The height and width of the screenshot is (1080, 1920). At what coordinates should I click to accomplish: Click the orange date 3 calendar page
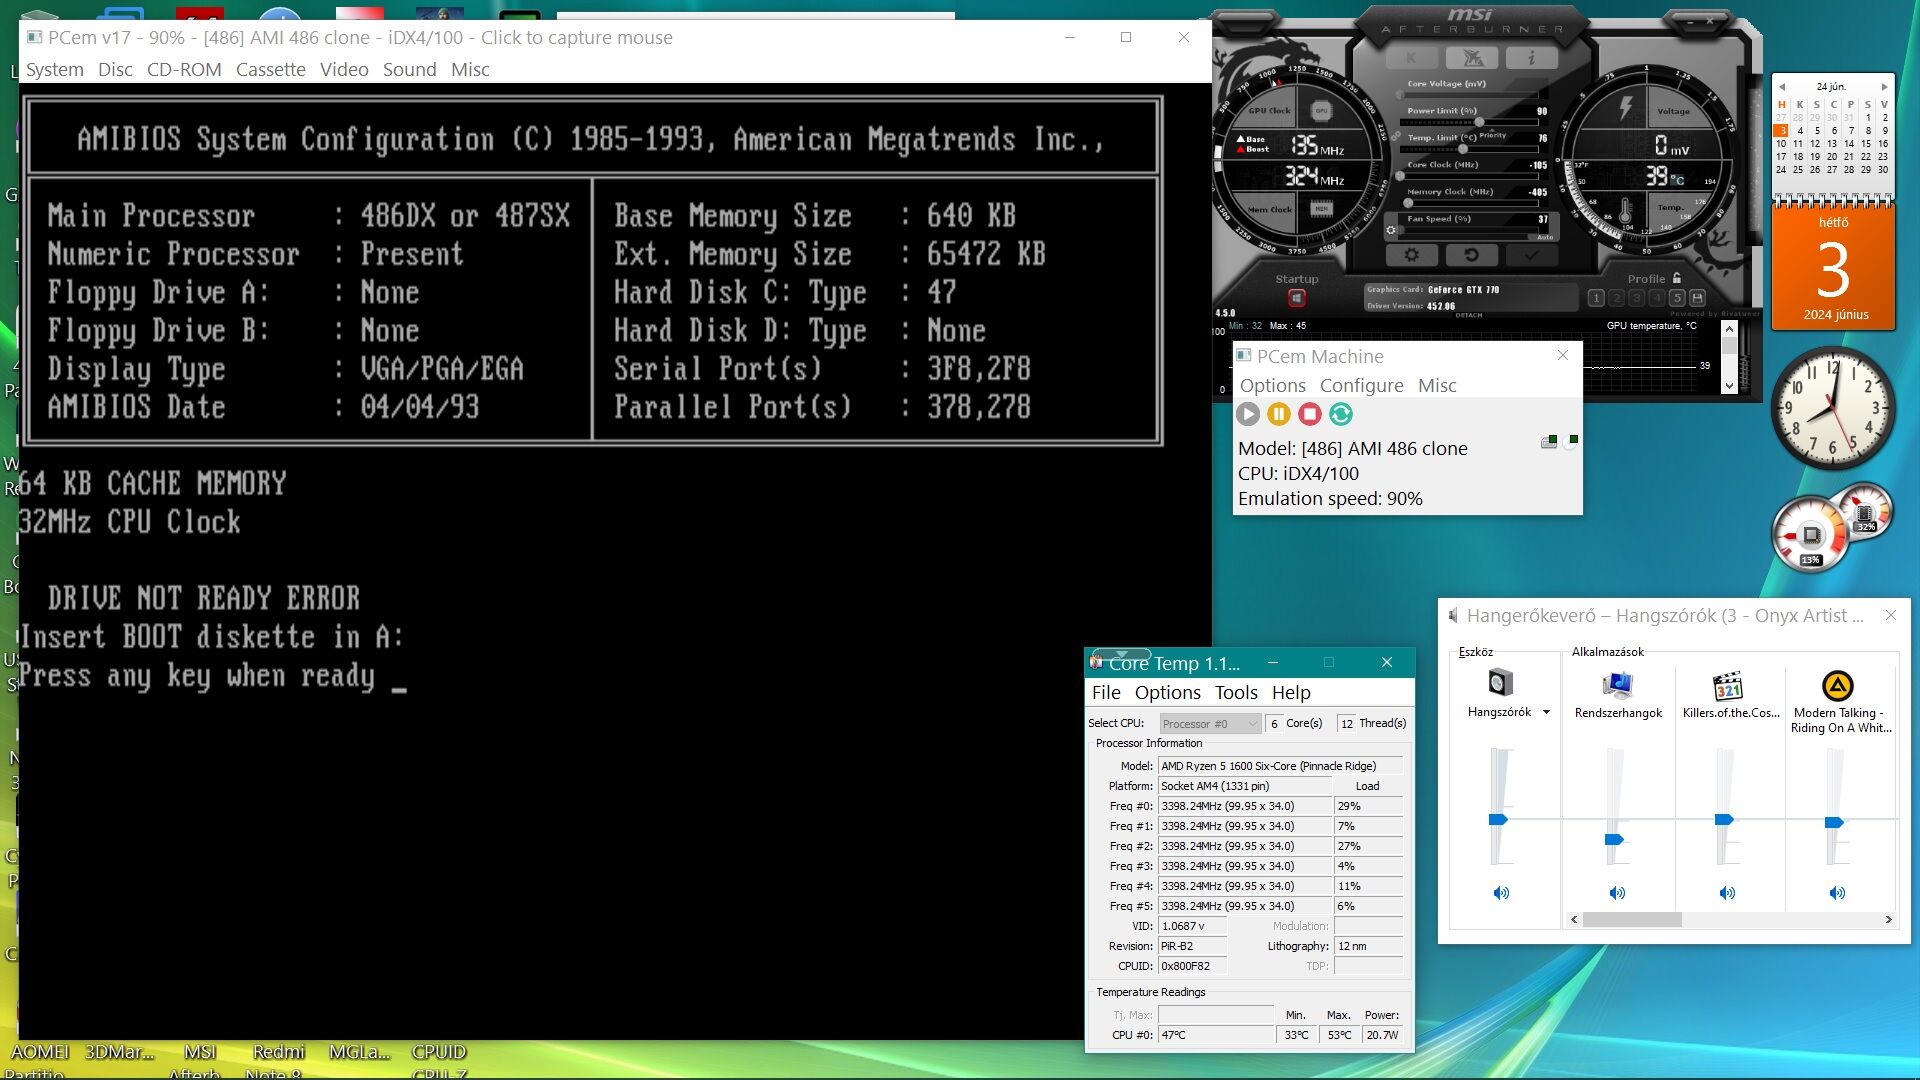click(1833, 266)
